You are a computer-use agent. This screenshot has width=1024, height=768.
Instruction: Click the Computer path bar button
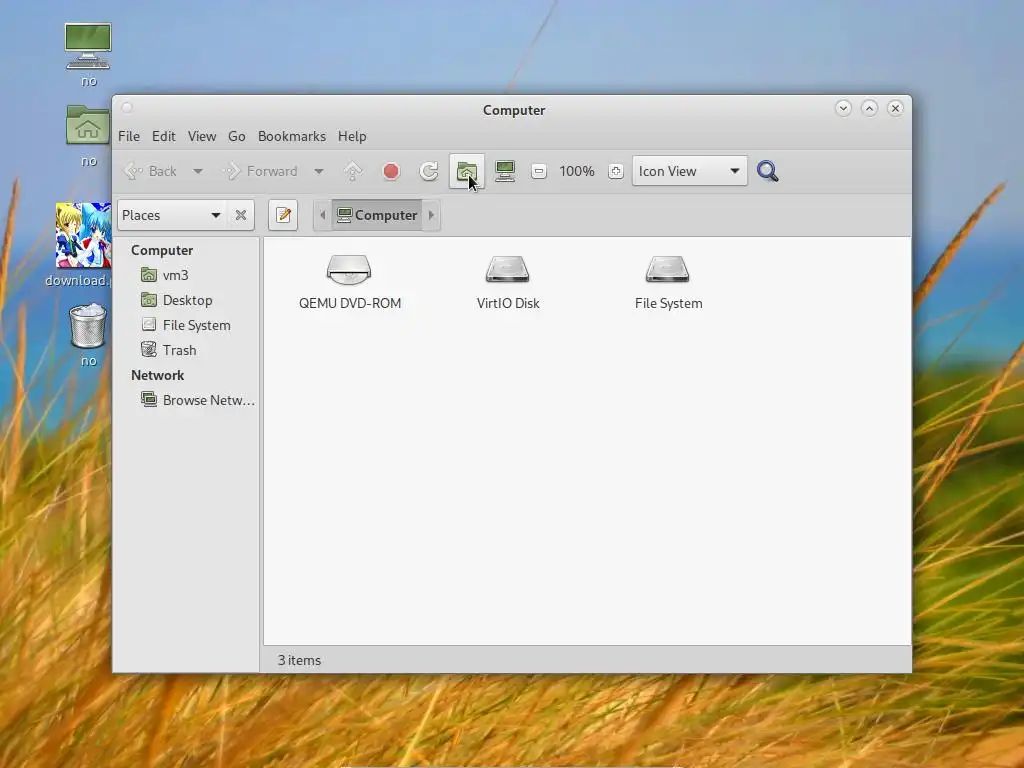point(377,215)
